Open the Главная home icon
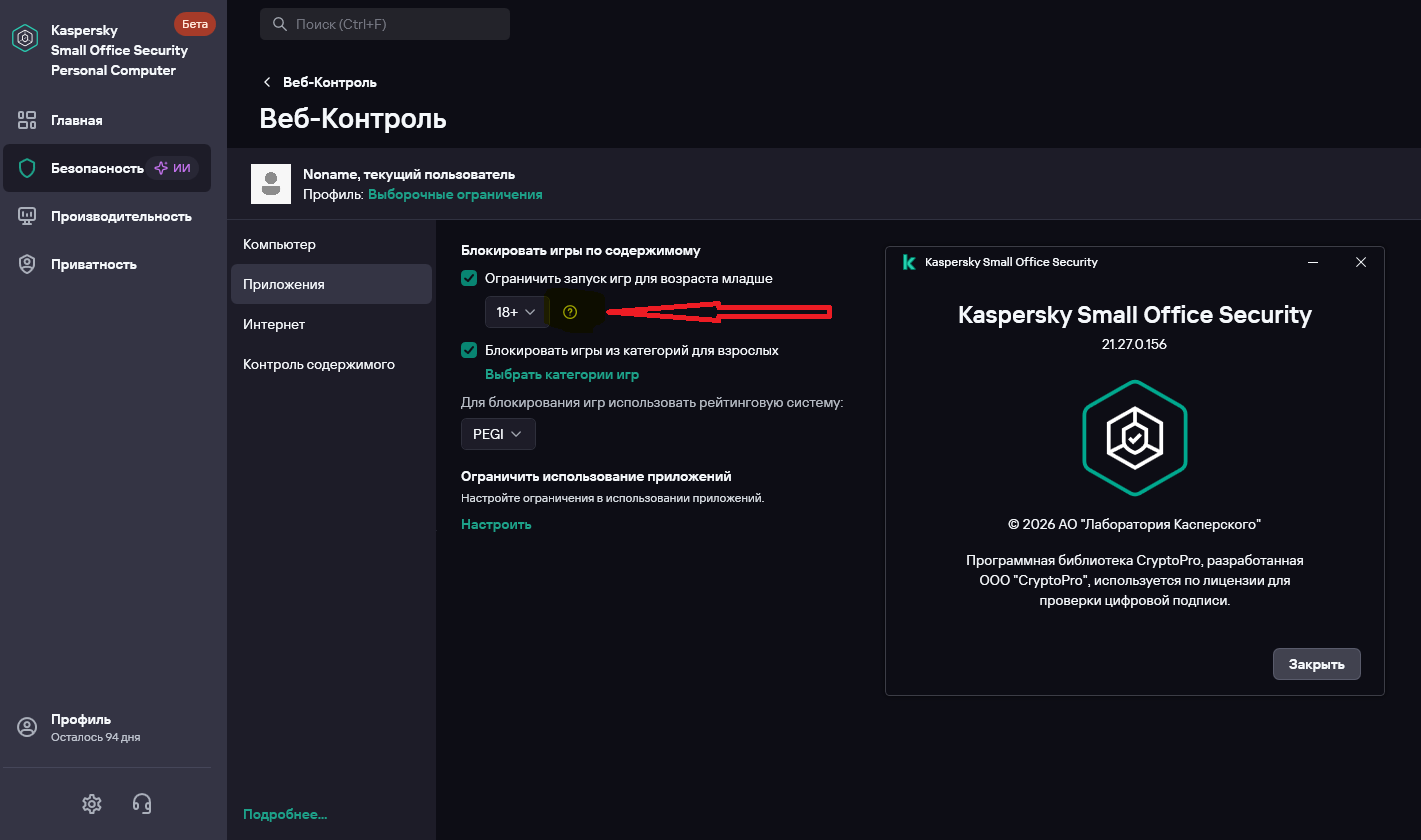The height and width of the screenshot is (840, 1421). tap(27, 120)
